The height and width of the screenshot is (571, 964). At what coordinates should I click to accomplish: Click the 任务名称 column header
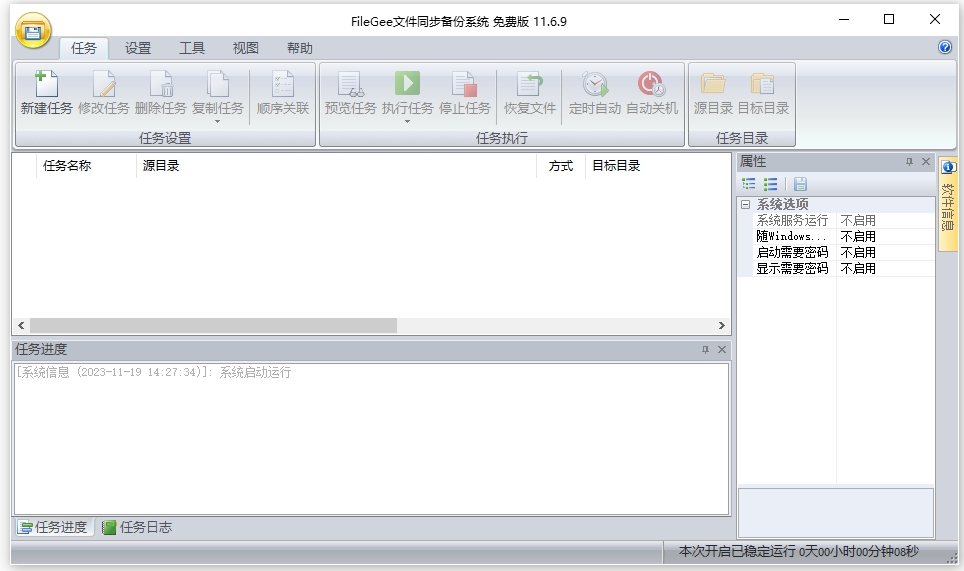tap(86, 165)
